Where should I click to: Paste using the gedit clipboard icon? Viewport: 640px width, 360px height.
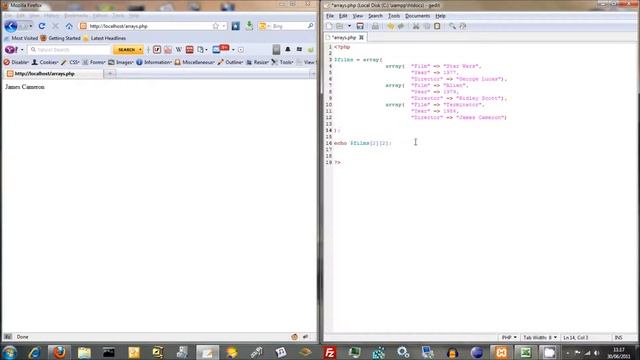pyautogui.click(x=437, y=26)
